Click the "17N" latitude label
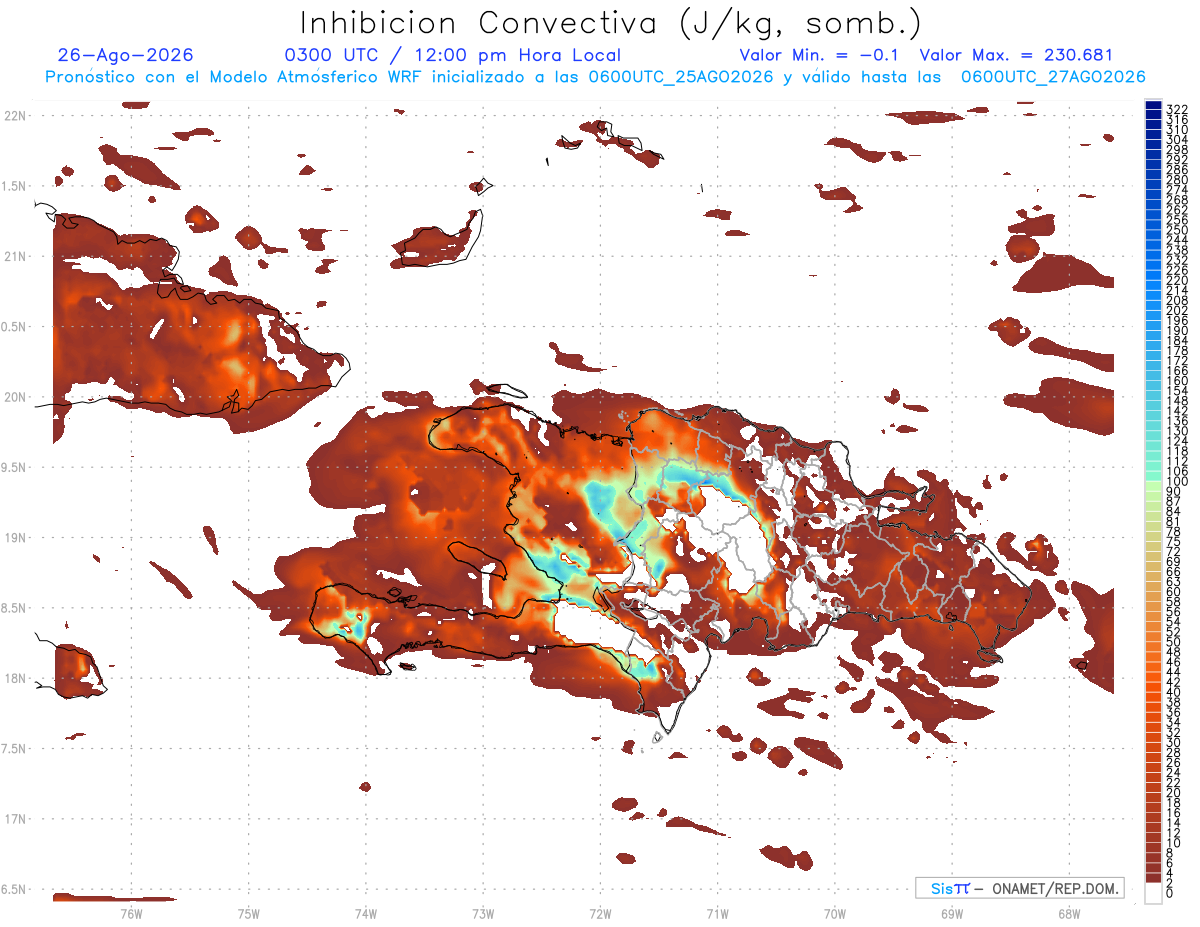Screen dimensions: 1200x927 [x=14, y=819]
